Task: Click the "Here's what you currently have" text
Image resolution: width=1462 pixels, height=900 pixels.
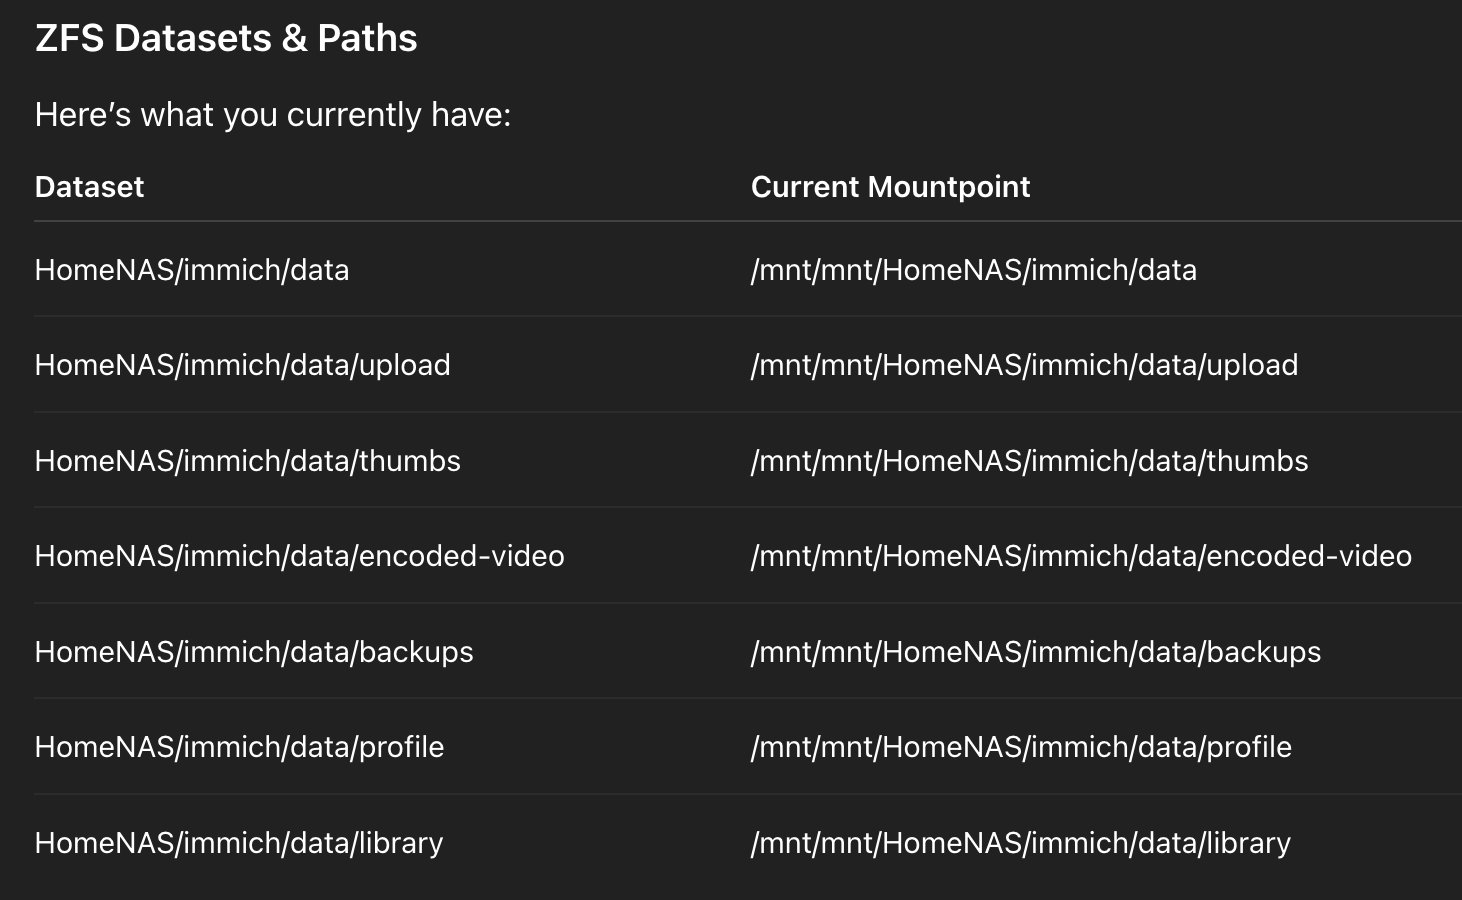Action: point(272,115)
